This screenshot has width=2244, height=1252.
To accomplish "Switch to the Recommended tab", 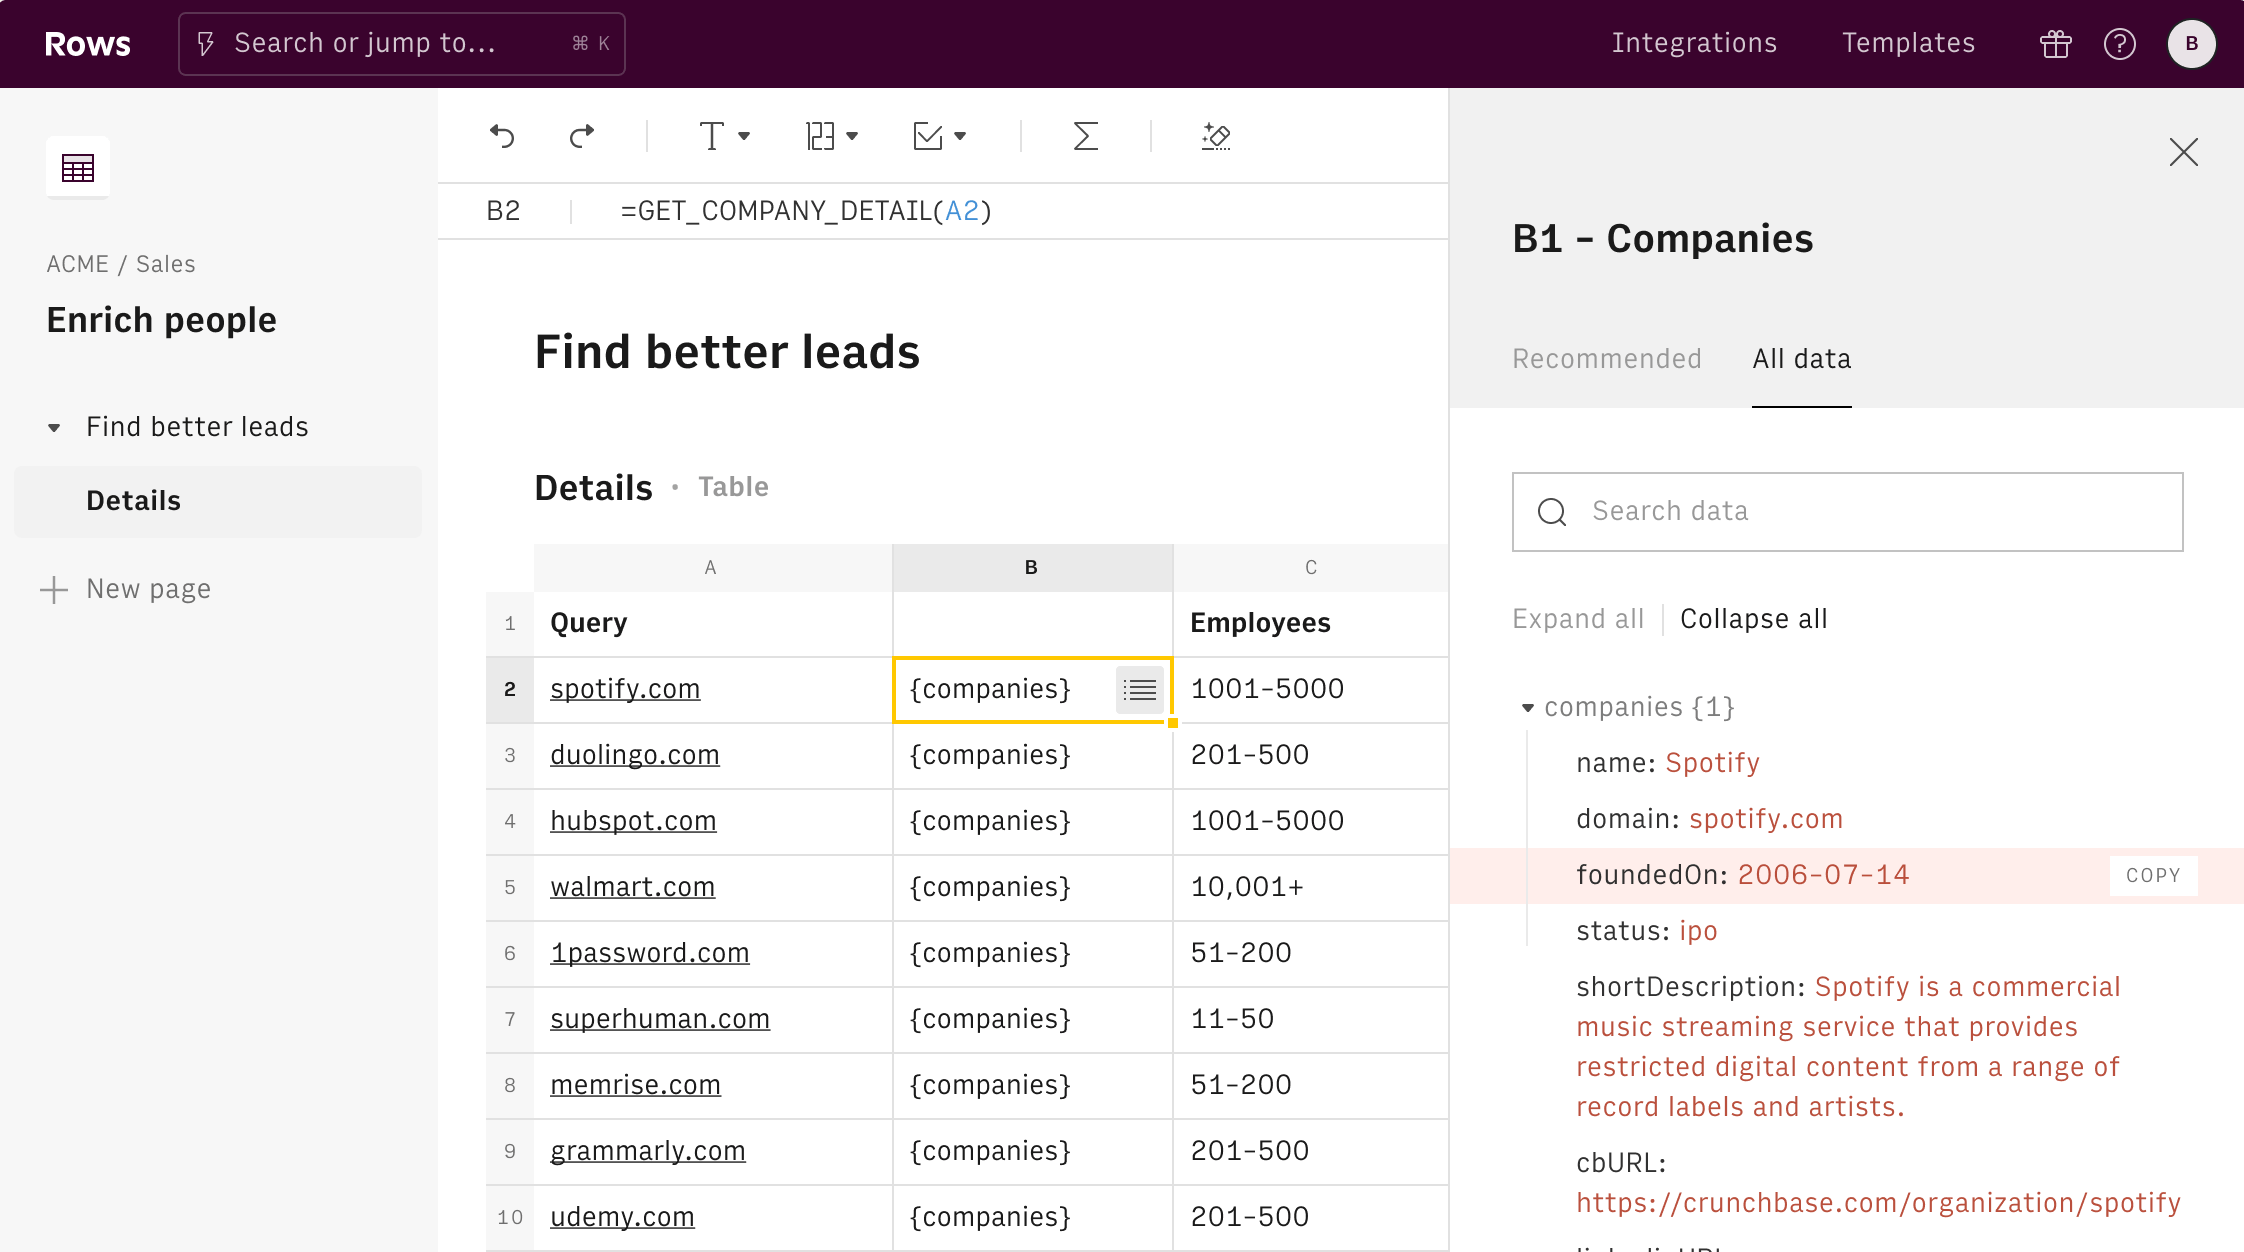I will (1606, 359).
